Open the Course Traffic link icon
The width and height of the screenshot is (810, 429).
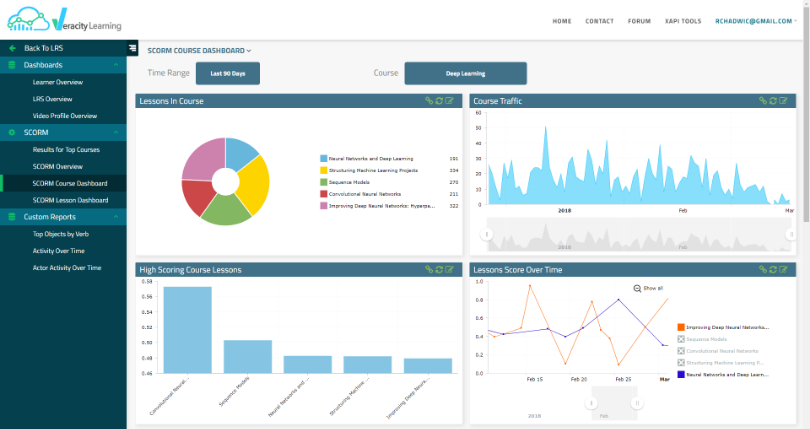(763, 101)
